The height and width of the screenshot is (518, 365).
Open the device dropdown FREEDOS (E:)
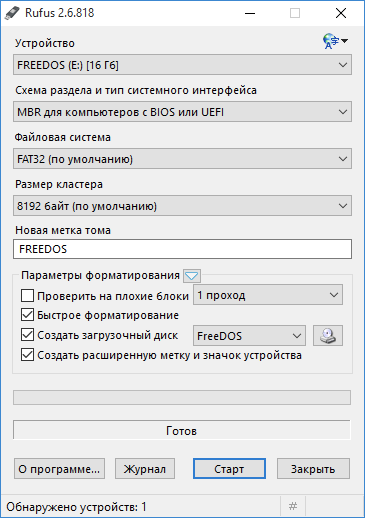tap(182, 65)
